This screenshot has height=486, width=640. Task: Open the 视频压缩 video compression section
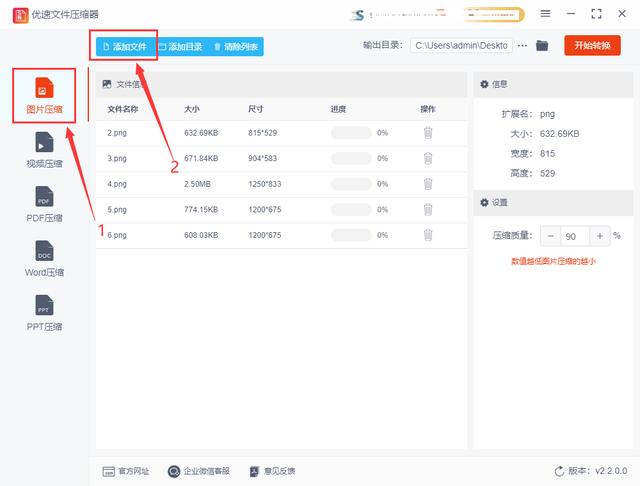(44, 149)
